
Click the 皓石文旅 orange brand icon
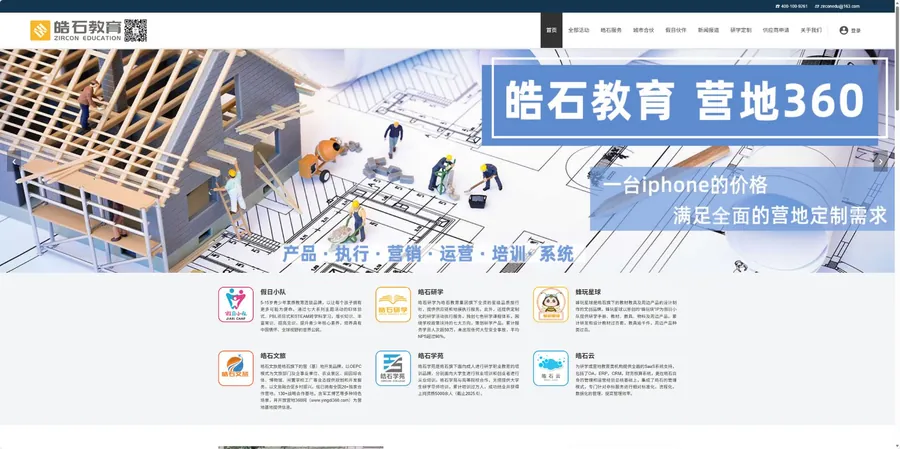pos(235,368)
